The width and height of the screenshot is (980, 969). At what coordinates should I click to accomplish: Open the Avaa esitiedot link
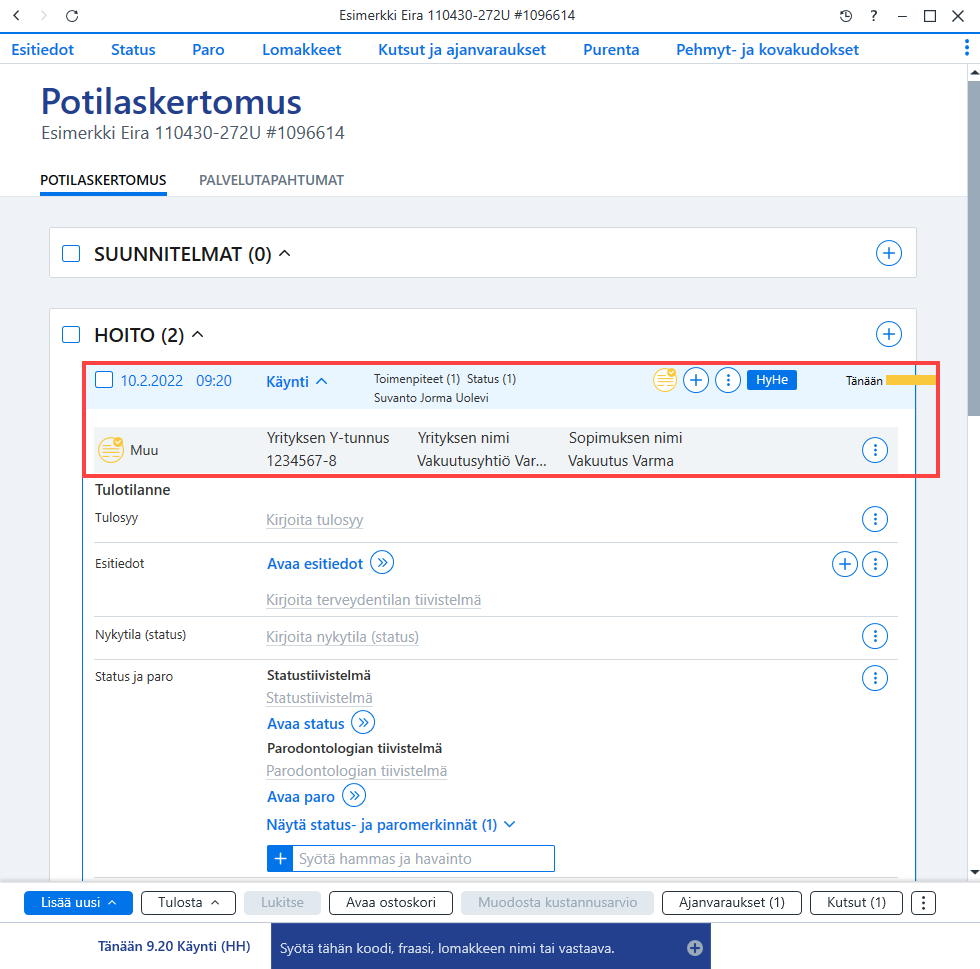(315, 564)
